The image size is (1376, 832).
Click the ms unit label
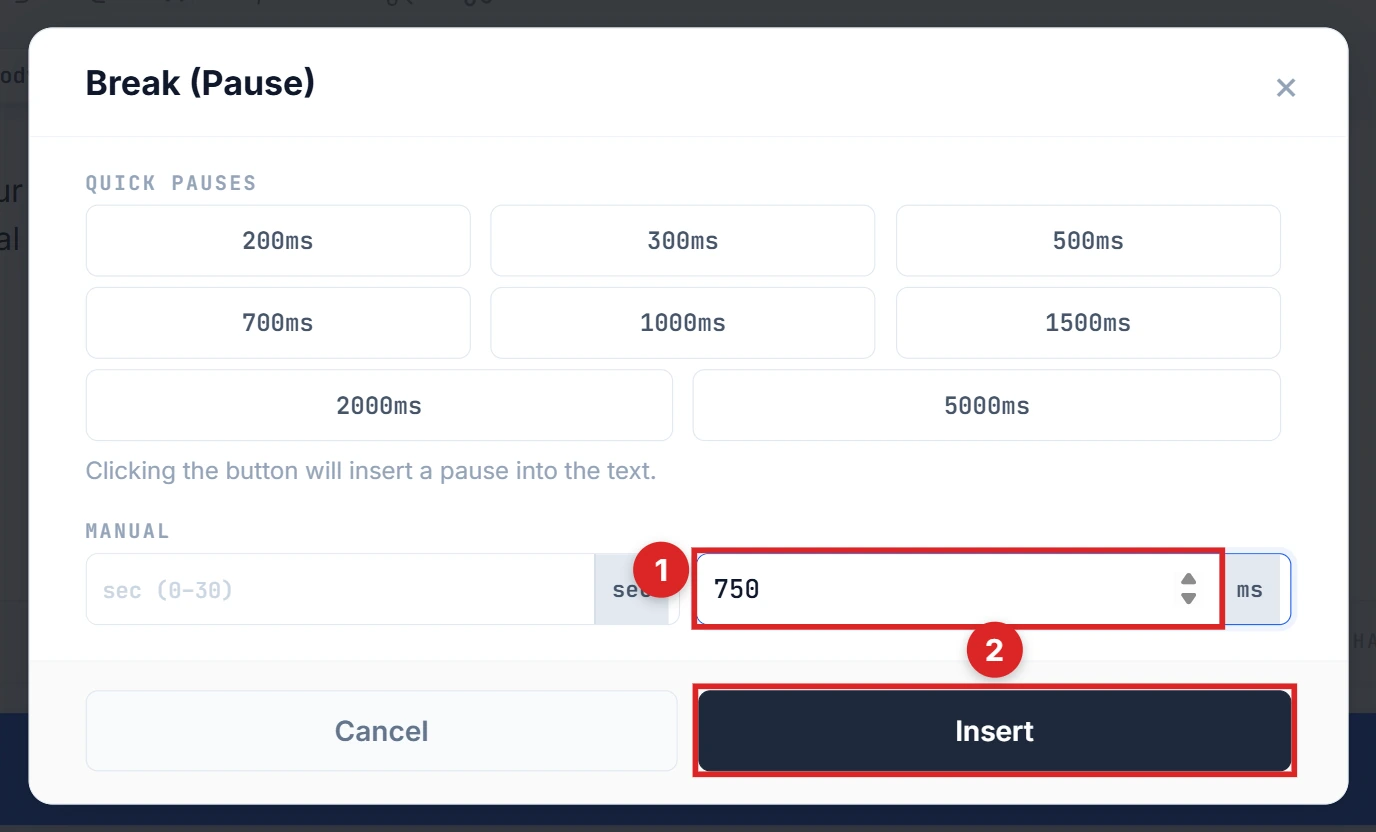coord(1250,589)
